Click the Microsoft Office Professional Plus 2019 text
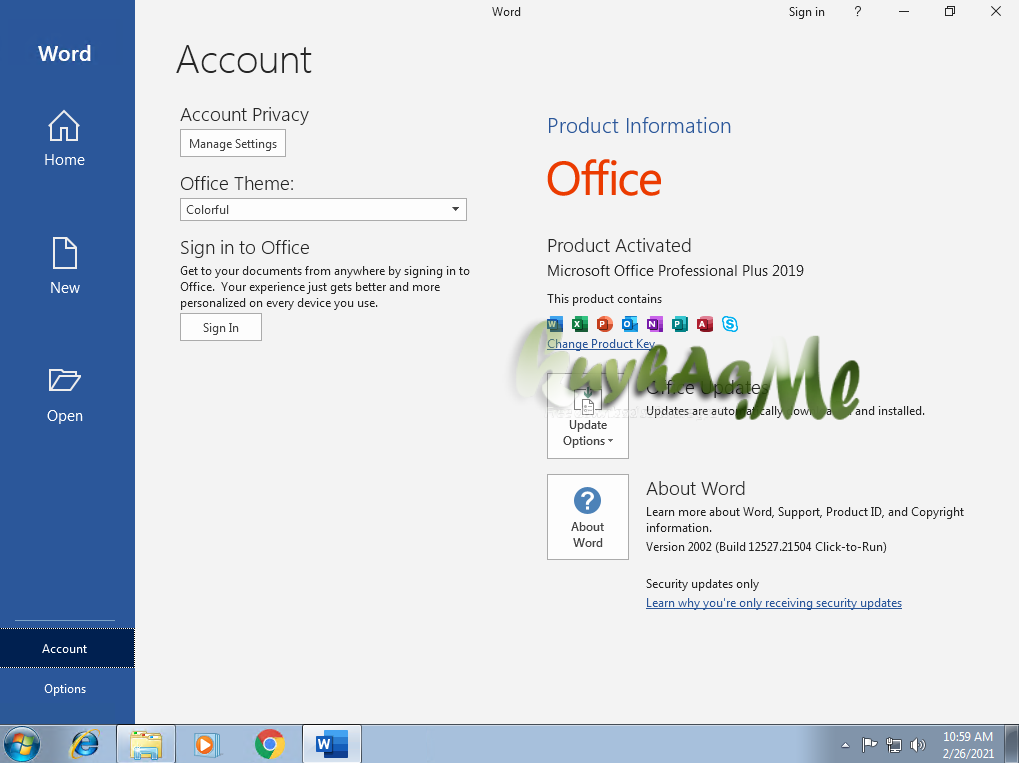Image resolution: width=1019 pixels, height=763 pixels. 675,270
